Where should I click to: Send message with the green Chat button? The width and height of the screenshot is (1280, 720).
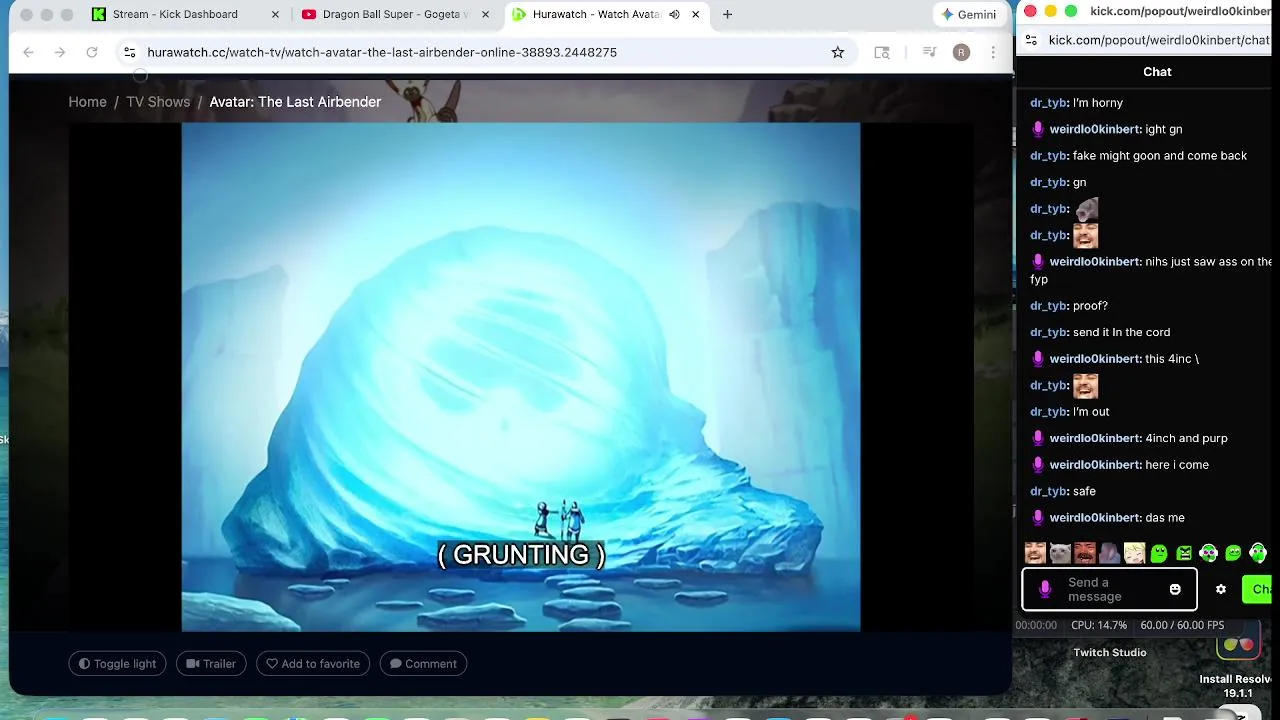point(1259,590)
